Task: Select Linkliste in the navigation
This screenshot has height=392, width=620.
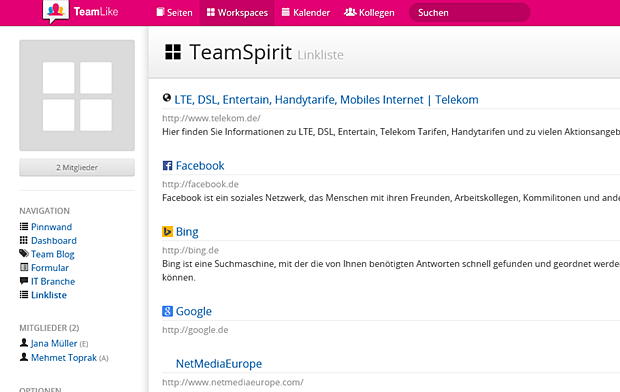Action: coord(49,295)
